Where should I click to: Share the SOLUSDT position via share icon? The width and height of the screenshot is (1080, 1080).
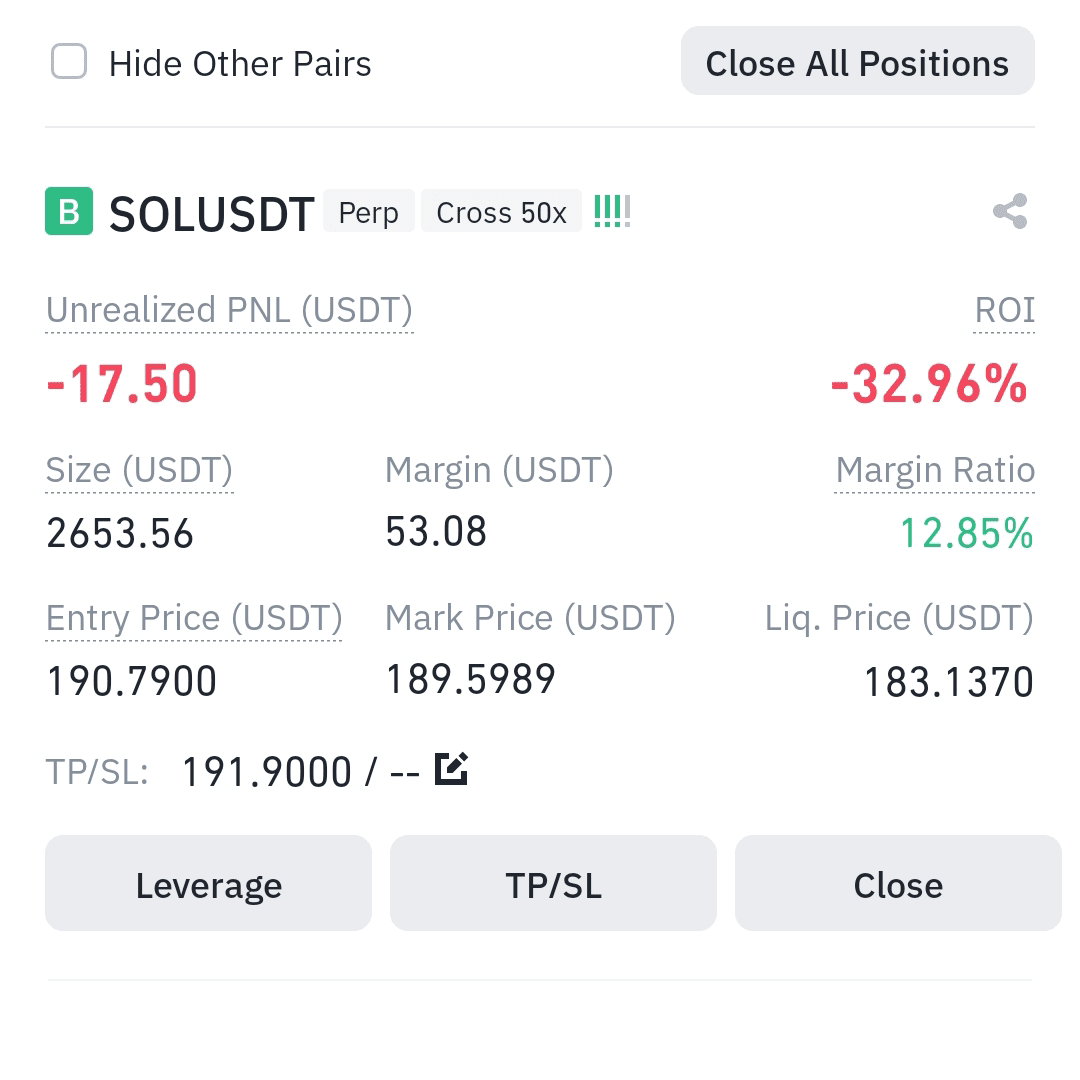pos(1010,211)
